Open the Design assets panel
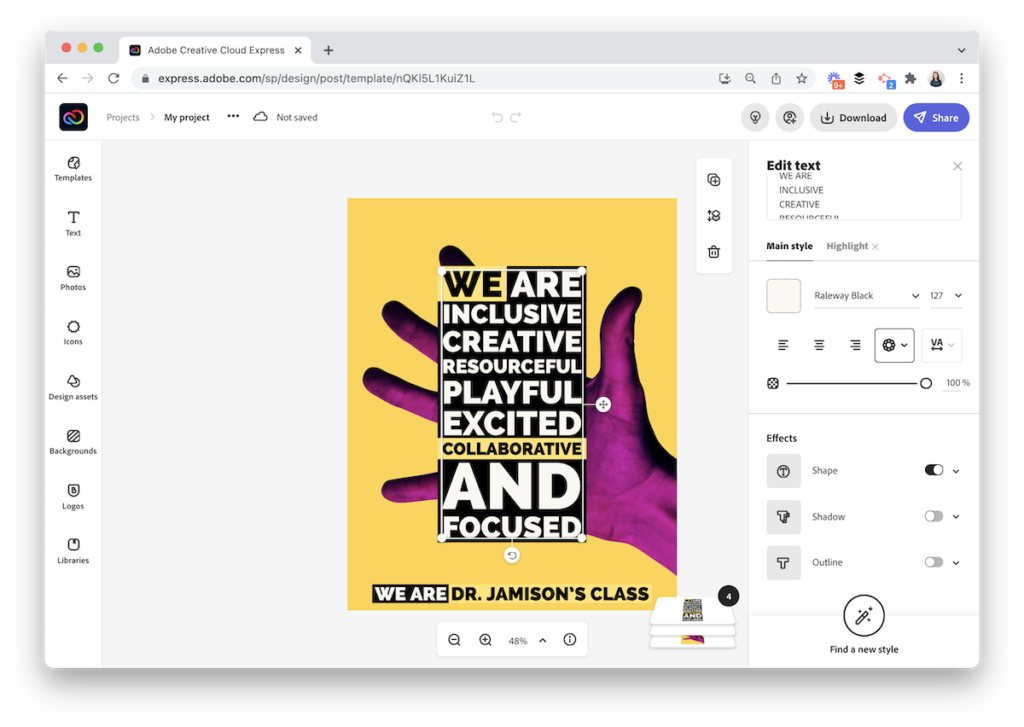 pyautogui.click(x=72, y=388)
